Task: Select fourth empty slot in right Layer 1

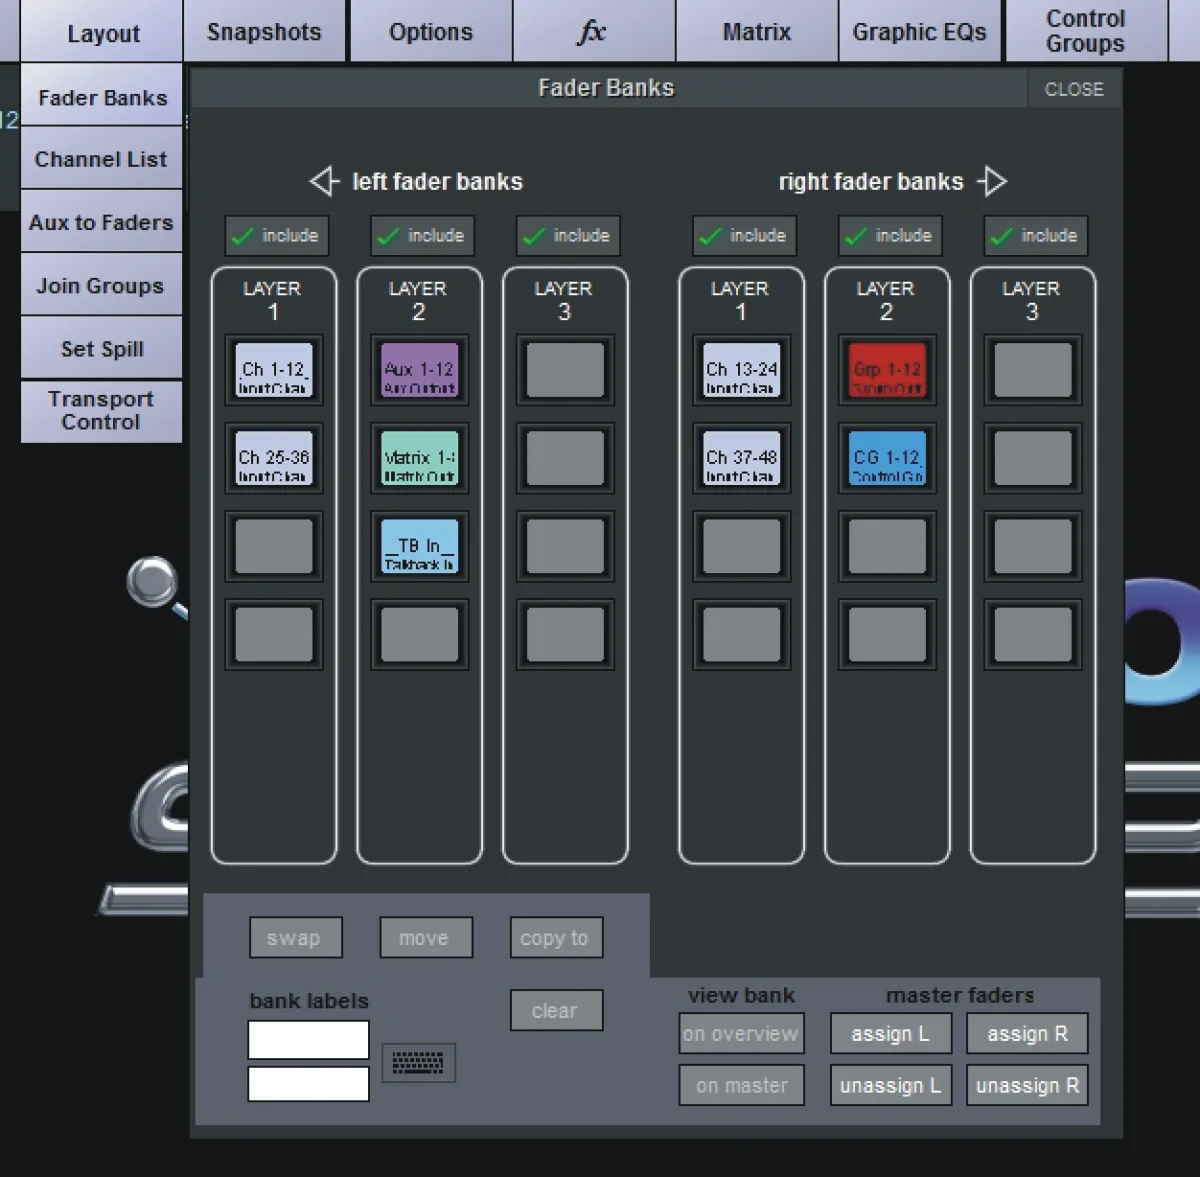Action: (x=742, y=634)
